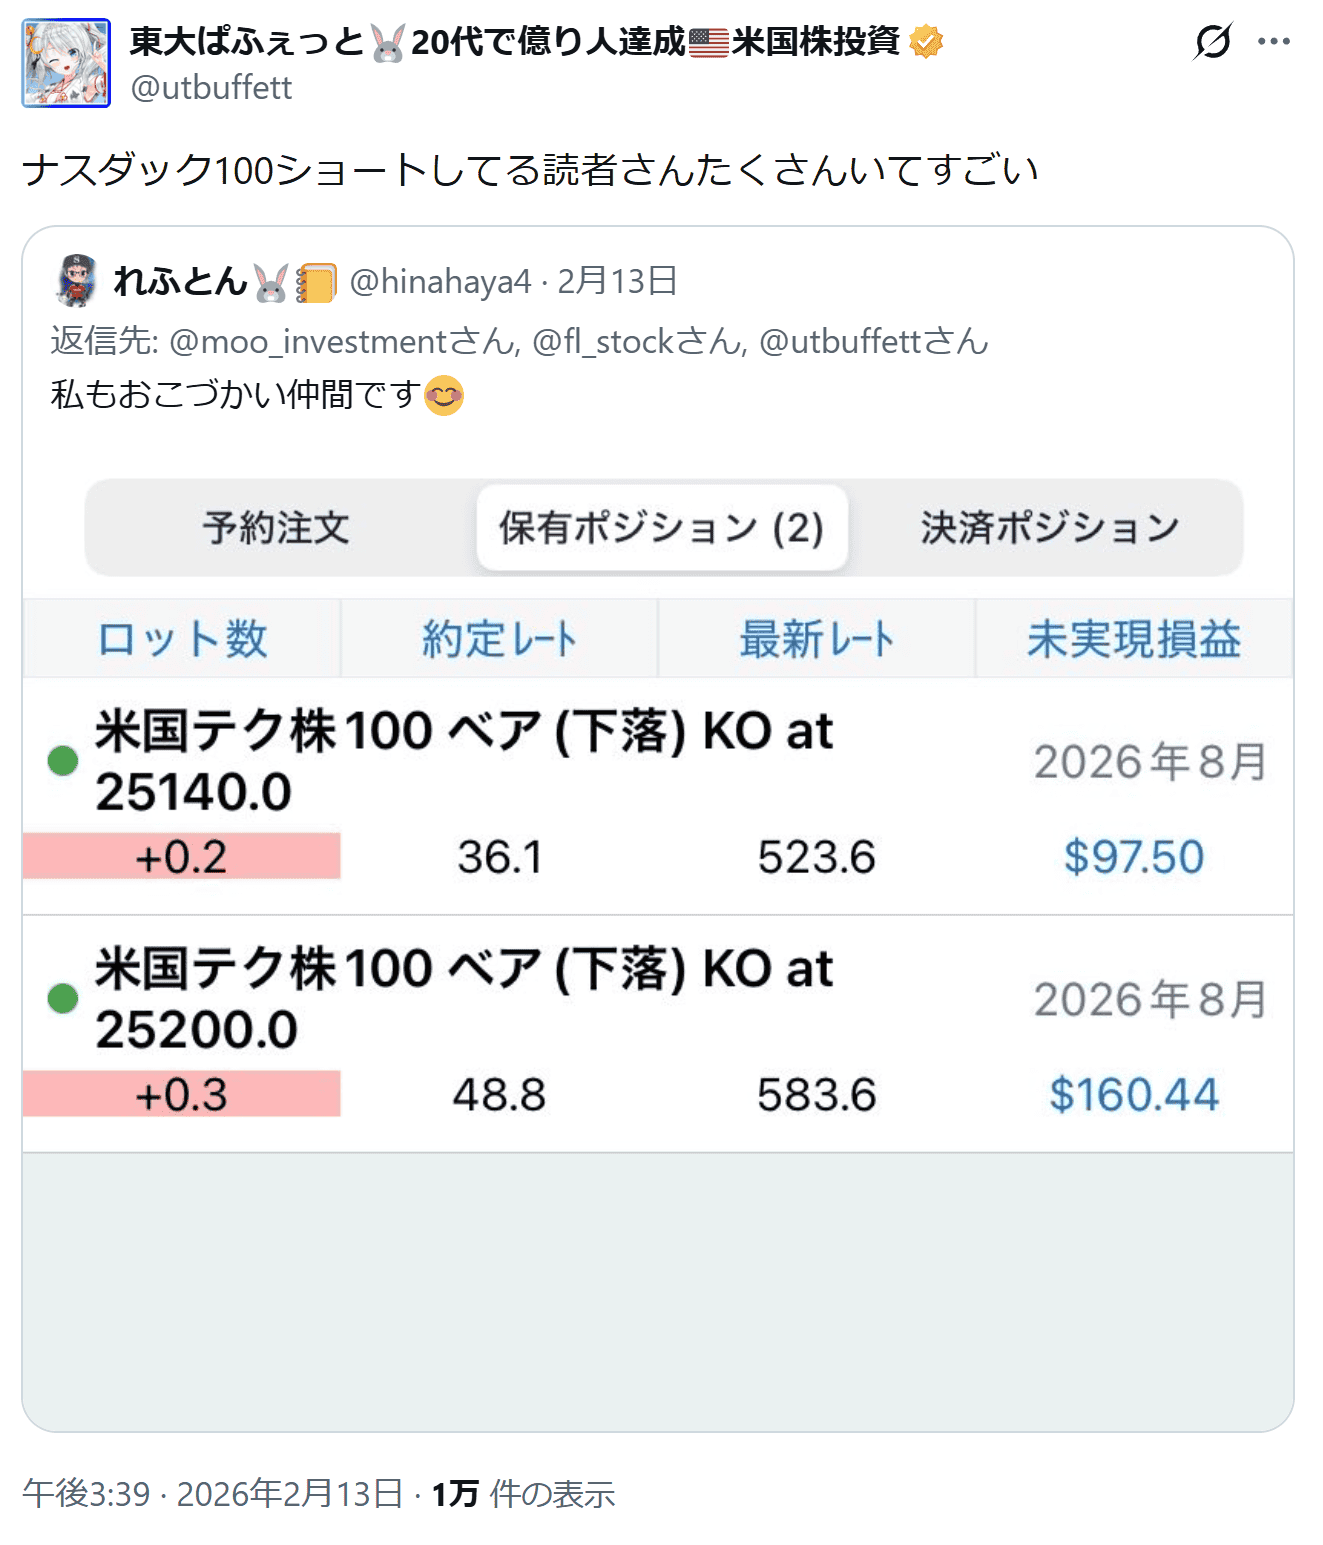1323x1545 pixels.
Task: Click green status dot for KO 25200.0
Action: (x=63, y=998)
